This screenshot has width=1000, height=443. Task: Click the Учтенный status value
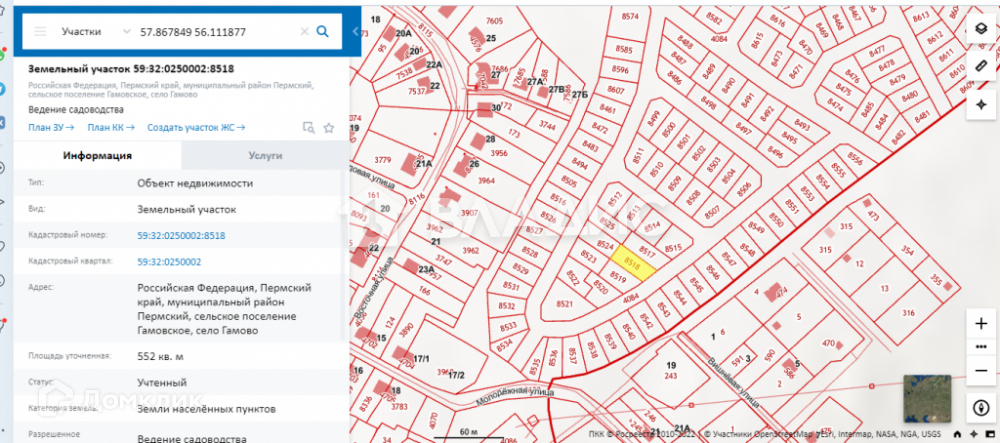162,383
